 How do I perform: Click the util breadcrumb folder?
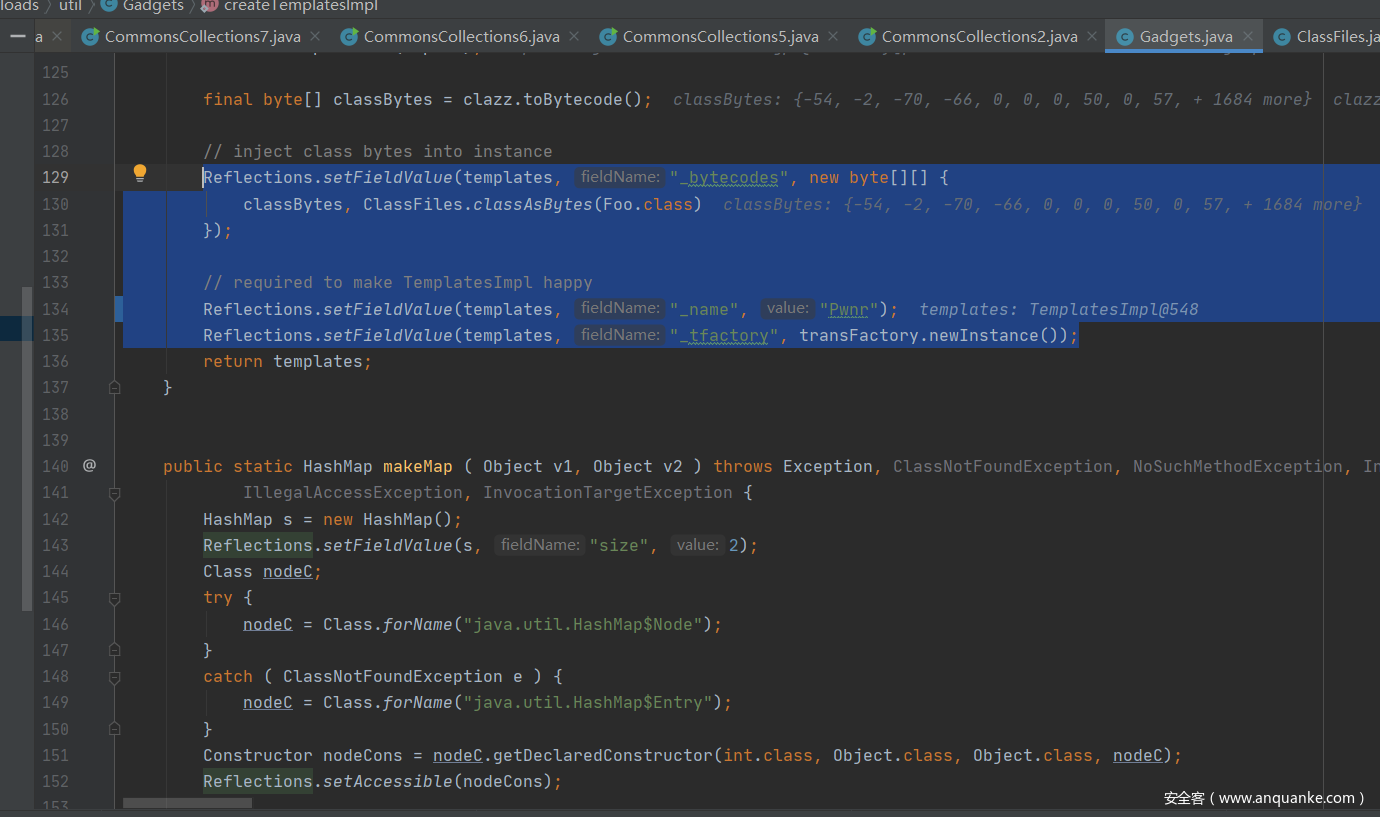tap(70, 6)
